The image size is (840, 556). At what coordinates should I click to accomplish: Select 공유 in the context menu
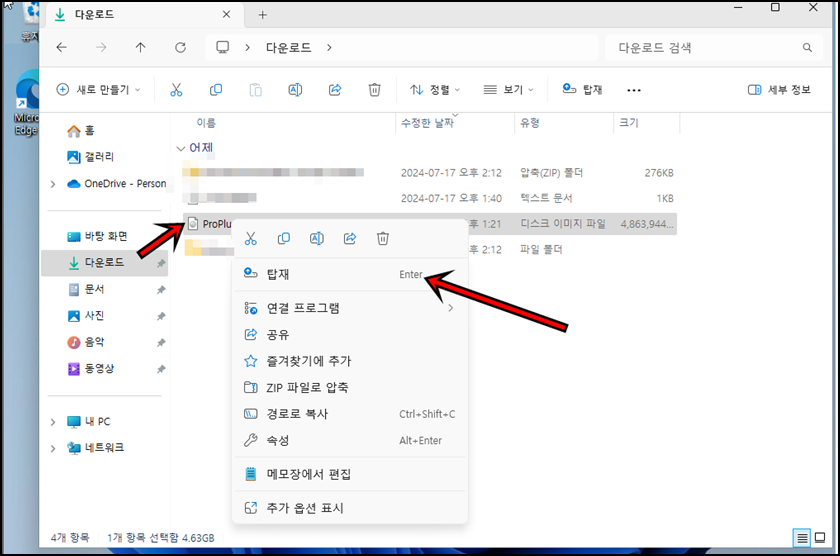350,335
